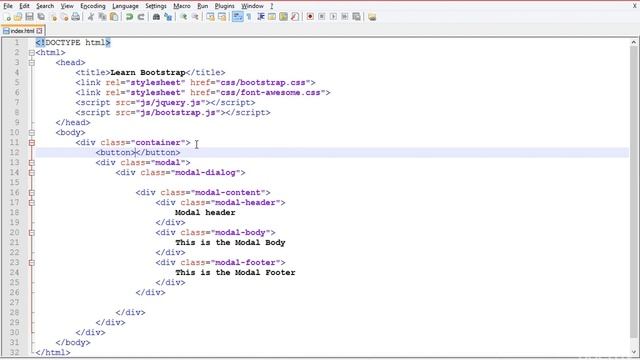Click the Open file folder icon
The width and height of the screenshot is (640, 360).
click(x=18, y=17)
